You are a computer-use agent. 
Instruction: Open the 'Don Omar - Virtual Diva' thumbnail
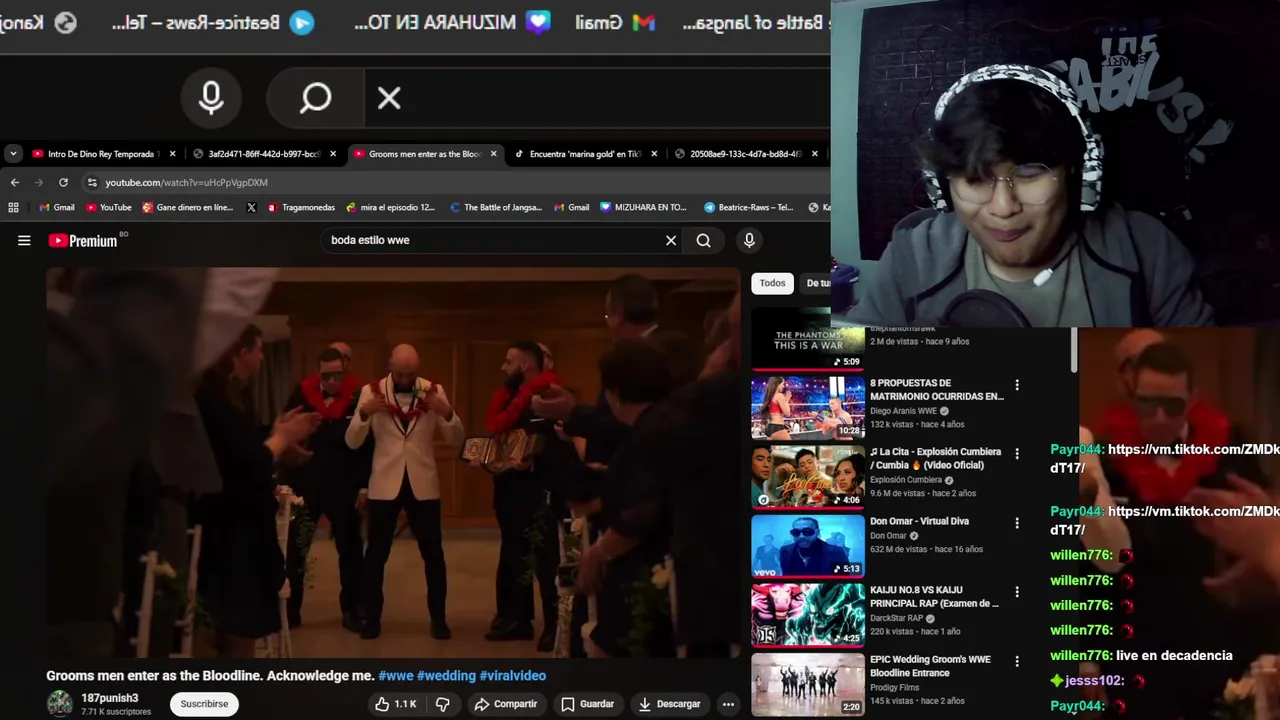[x=808, y=546]
